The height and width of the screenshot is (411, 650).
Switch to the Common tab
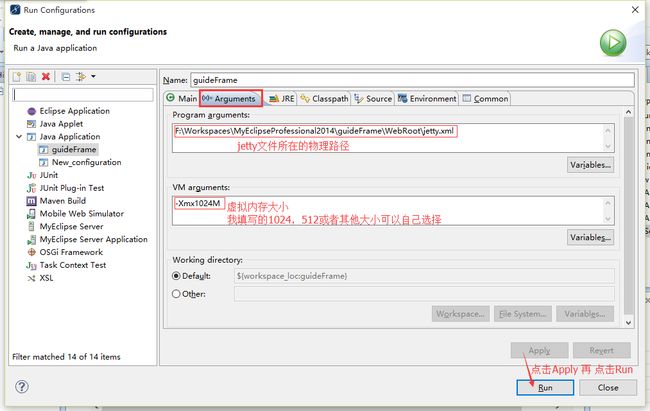pyautogui.click(x=485, y=98)
